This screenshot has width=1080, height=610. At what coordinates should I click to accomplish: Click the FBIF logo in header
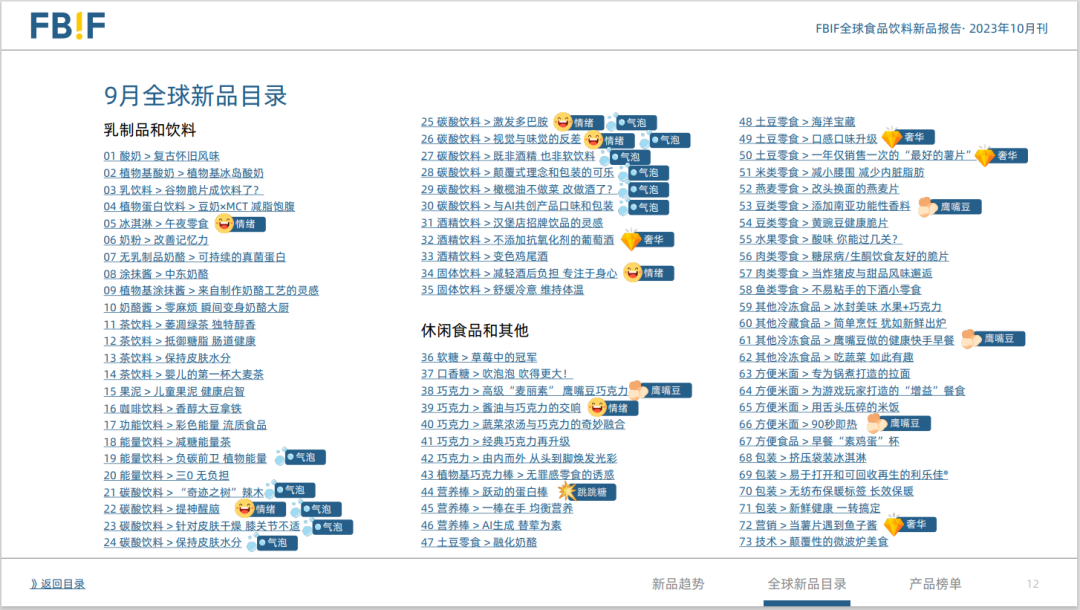click(67, 25)
